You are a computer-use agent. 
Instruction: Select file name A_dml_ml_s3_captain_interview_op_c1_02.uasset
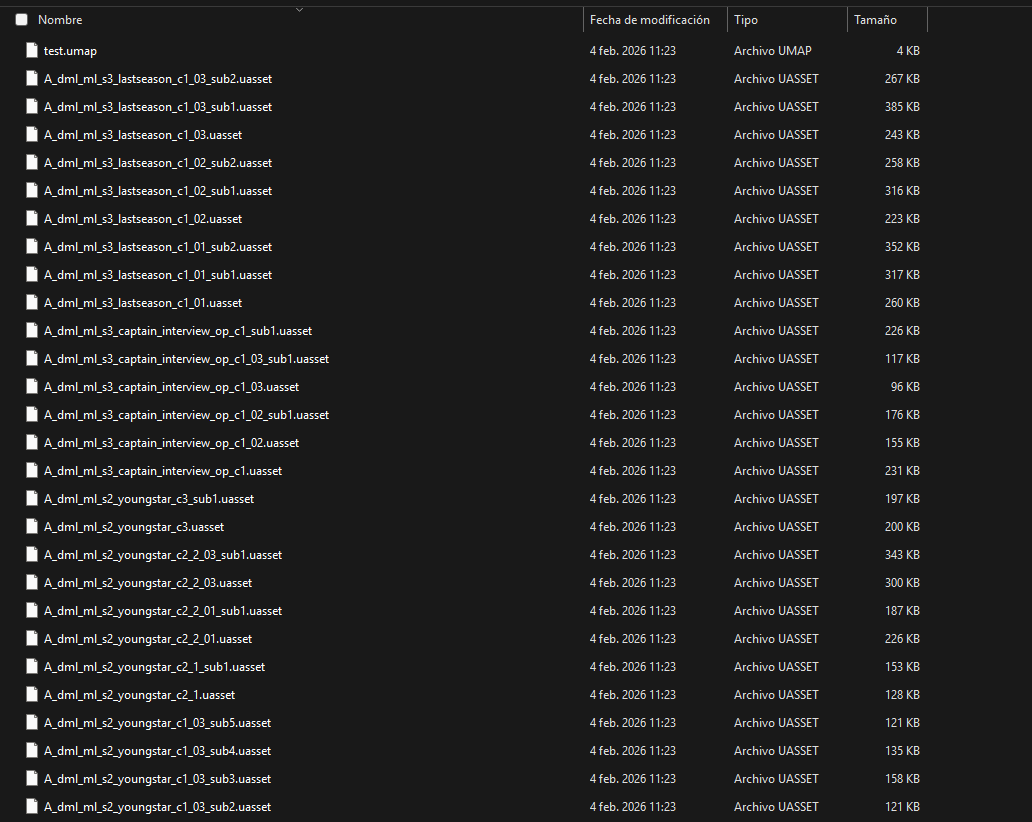click(x=171, y=442)
